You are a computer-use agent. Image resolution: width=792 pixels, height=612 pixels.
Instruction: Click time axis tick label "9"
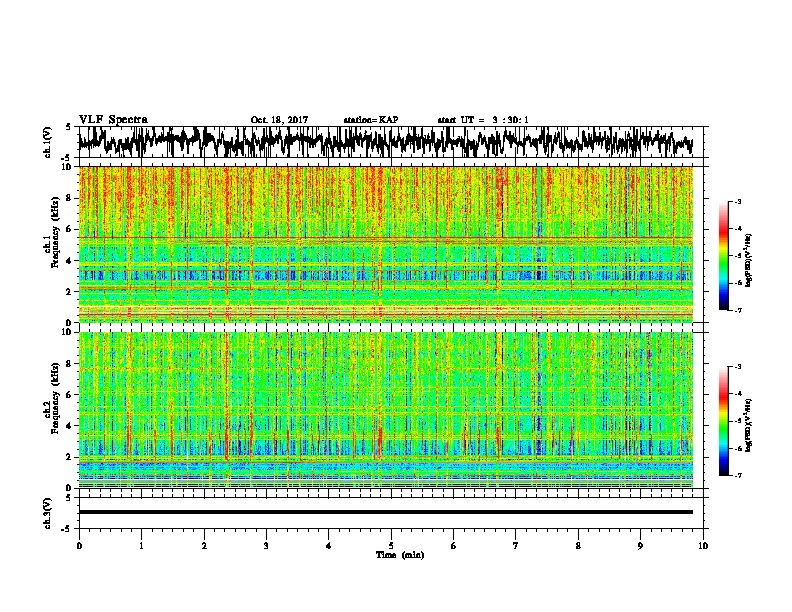pyautogui.click(x=640, y=545)
